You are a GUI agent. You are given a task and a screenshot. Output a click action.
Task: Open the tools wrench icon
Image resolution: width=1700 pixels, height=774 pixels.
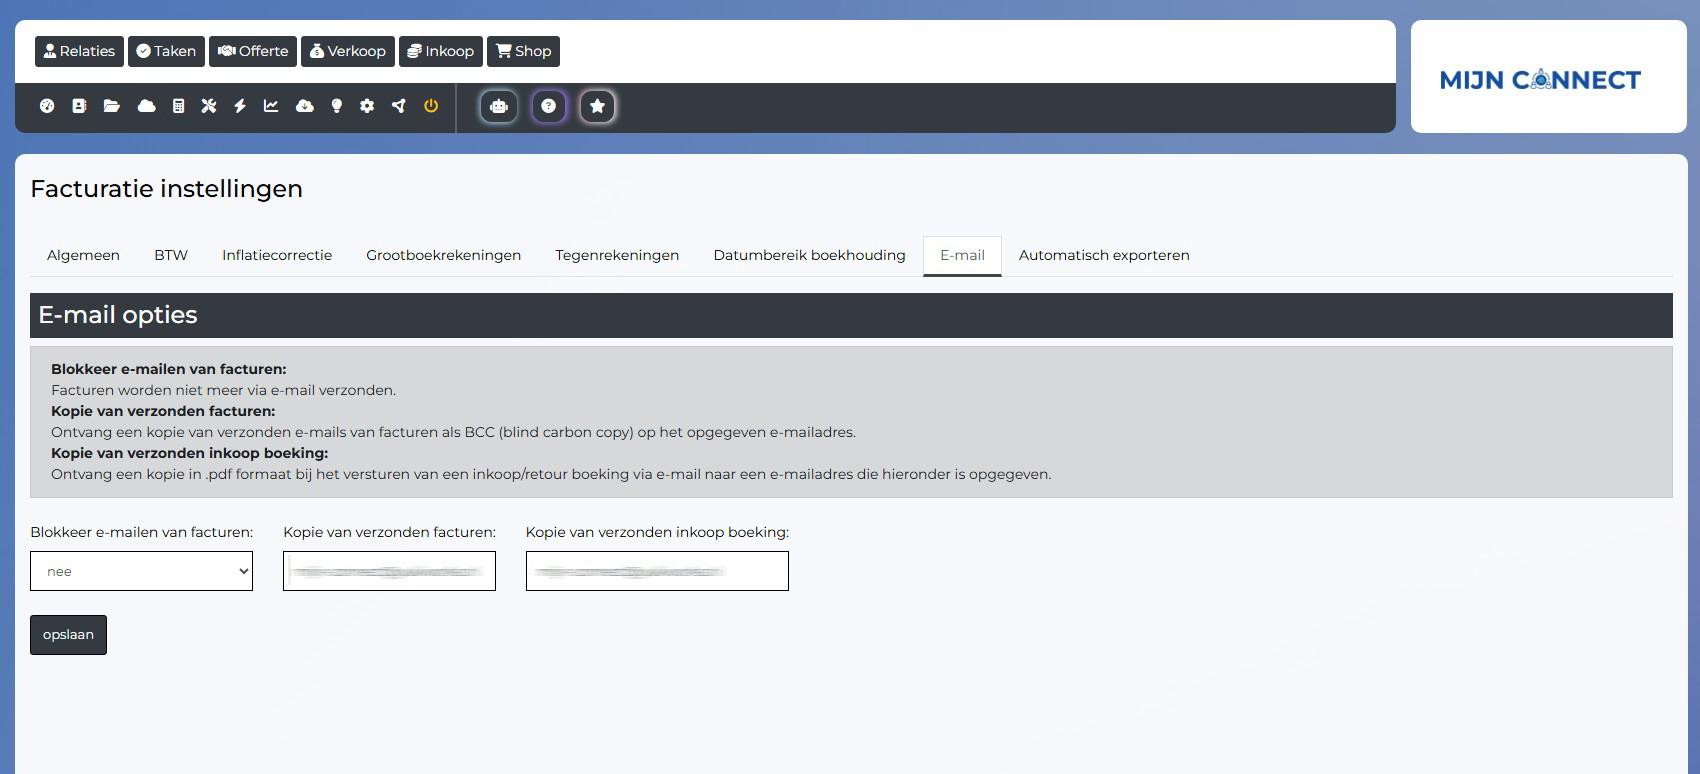209,106
